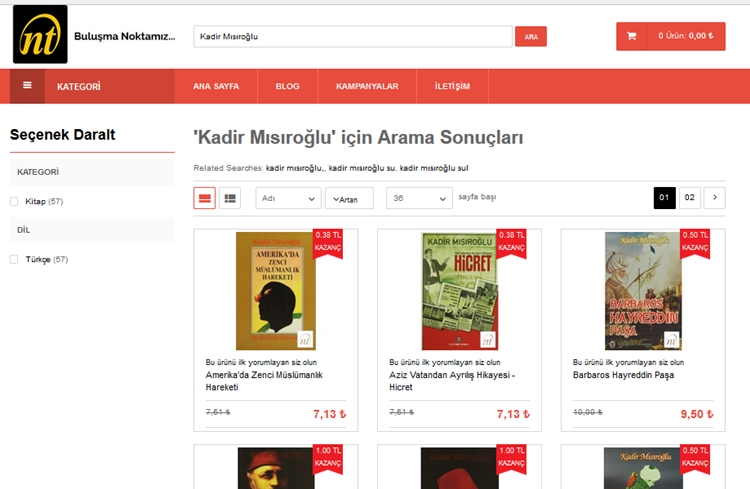Viewport: 750px width, 489px height.
Task: Go to next results page arrow
Action: point(715,198)
